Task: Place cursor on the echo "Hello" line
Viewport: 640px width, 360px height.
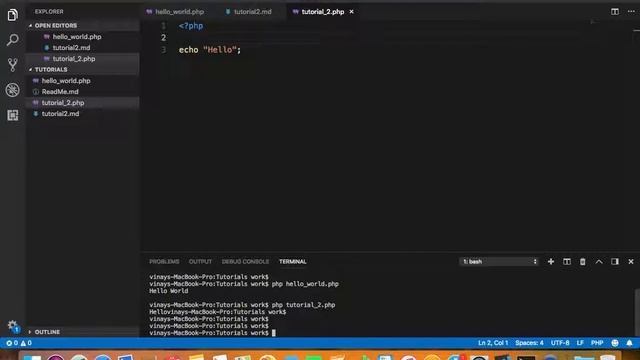Action: pyautogui.click(x=210, y=50)
